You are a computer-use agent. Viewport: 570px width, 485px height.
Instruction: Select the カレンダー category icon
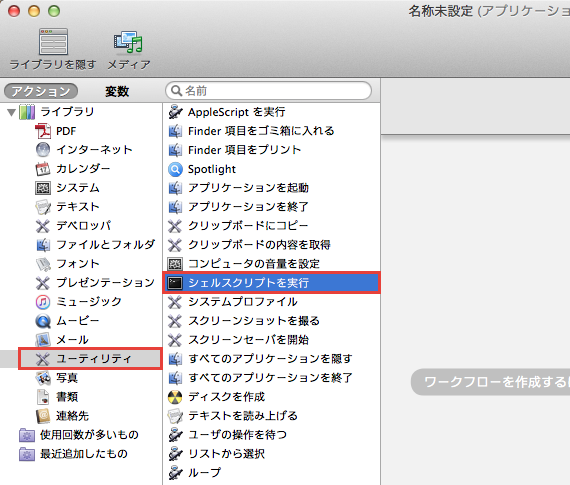pyautogui.click(x=43, y=169)
